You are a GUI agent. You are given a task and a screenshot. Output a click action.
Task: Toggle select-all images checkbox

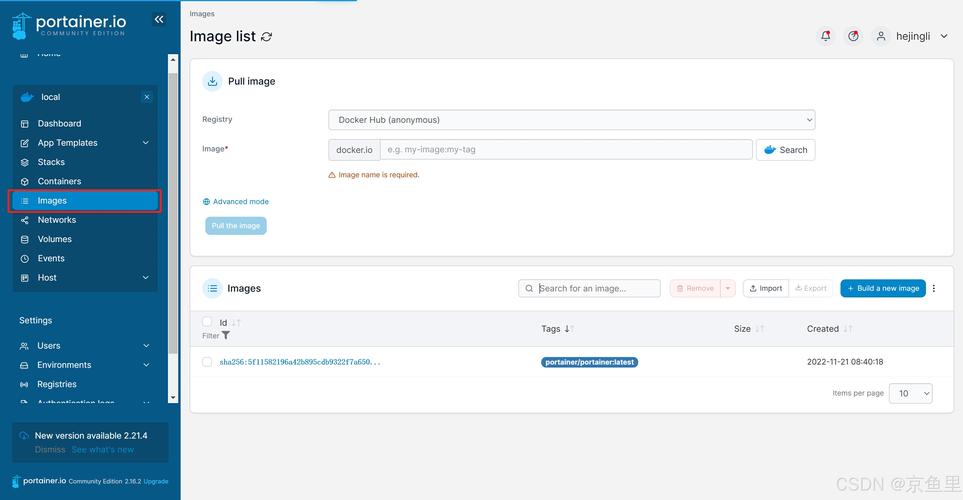(207, 322)
